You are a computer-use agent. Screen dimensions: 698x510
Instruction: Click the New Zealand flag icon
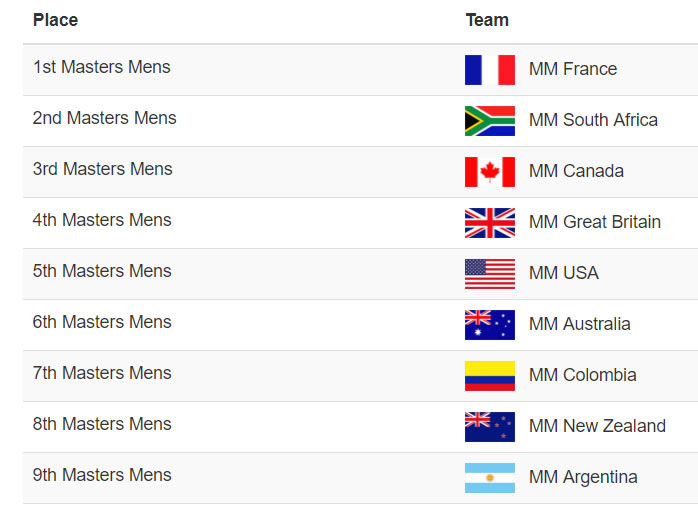pos(490,427)
